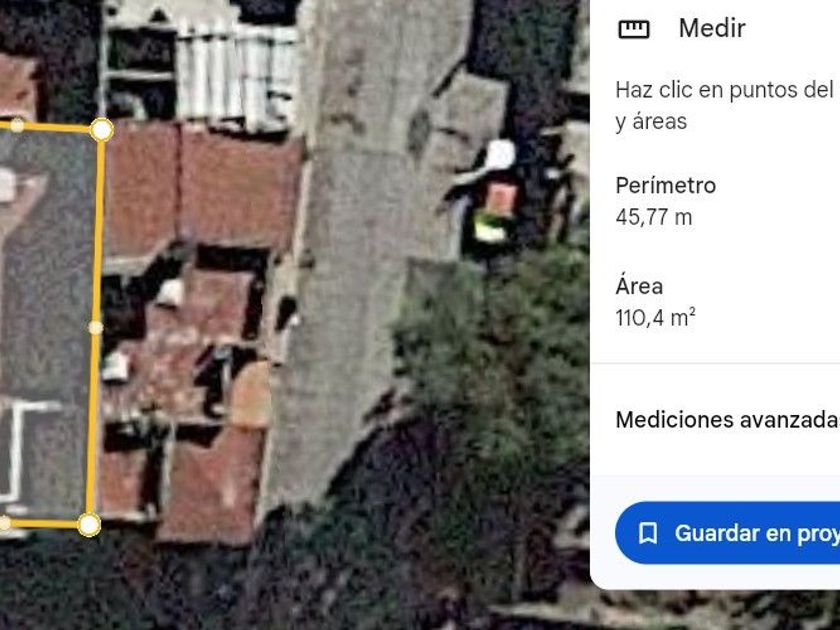Click the white corrugated roof on the map
Screen dimensions: 840x630
(236, 72)
